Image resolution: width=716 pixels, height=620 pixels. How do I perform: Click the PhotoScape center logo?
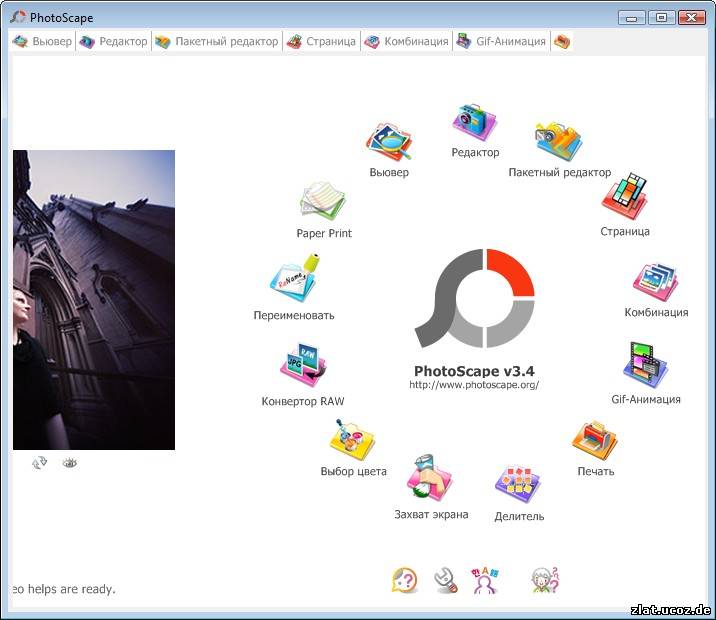[475, 299]
